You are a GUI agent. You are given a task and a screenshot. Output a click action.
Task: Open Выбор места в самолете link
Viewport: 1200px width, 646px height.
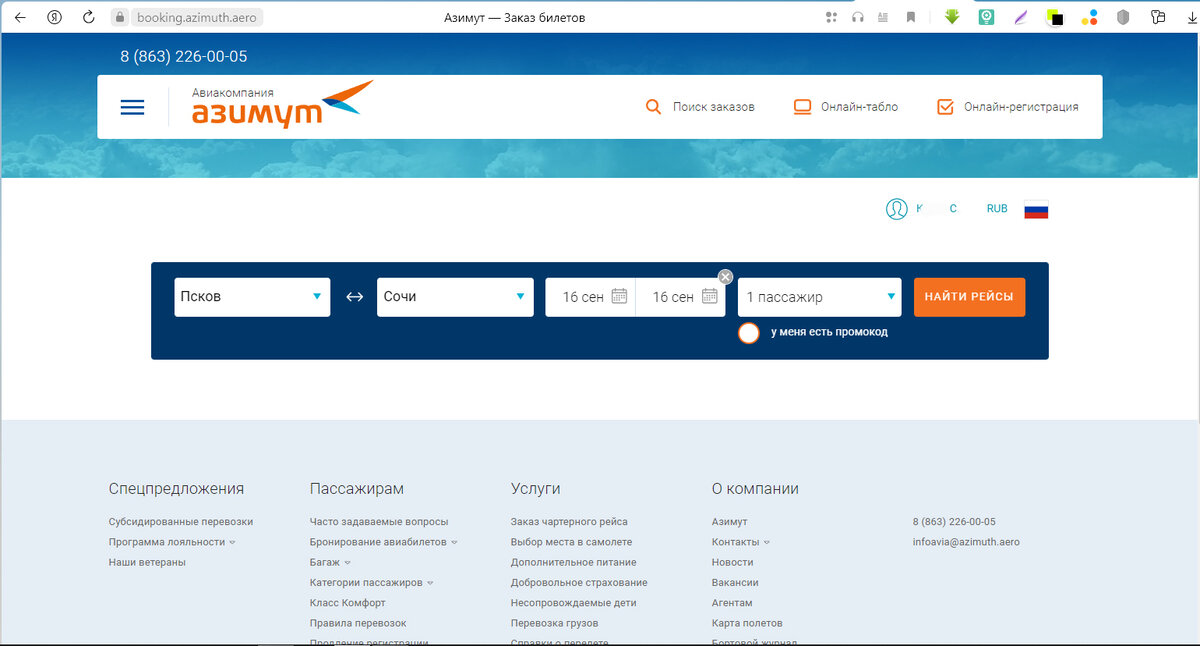pyautogui.click(x=572, y=542)
